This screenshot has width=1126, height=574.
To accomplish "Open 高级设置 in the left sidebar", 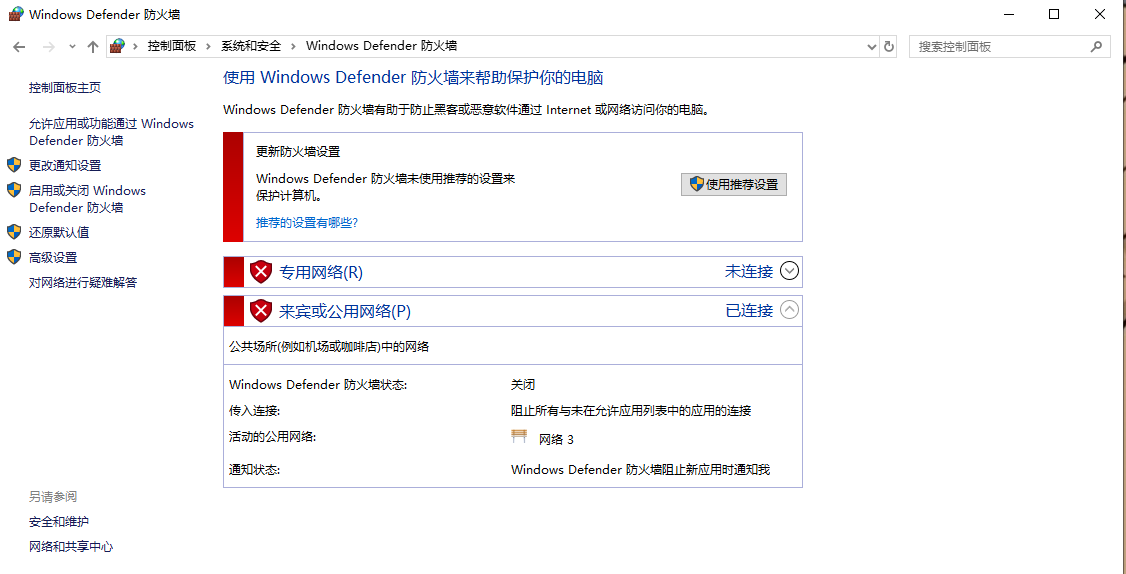I will [53, 257].
